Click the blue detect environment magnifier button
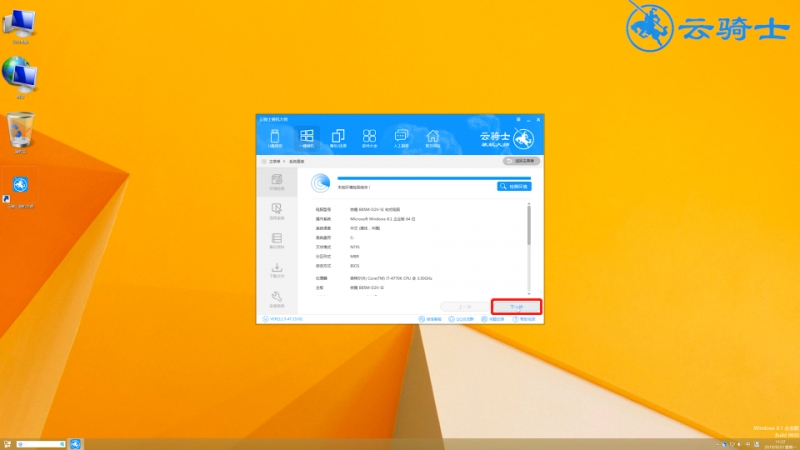Screen dimensions: 800x450 coord(514,186)
